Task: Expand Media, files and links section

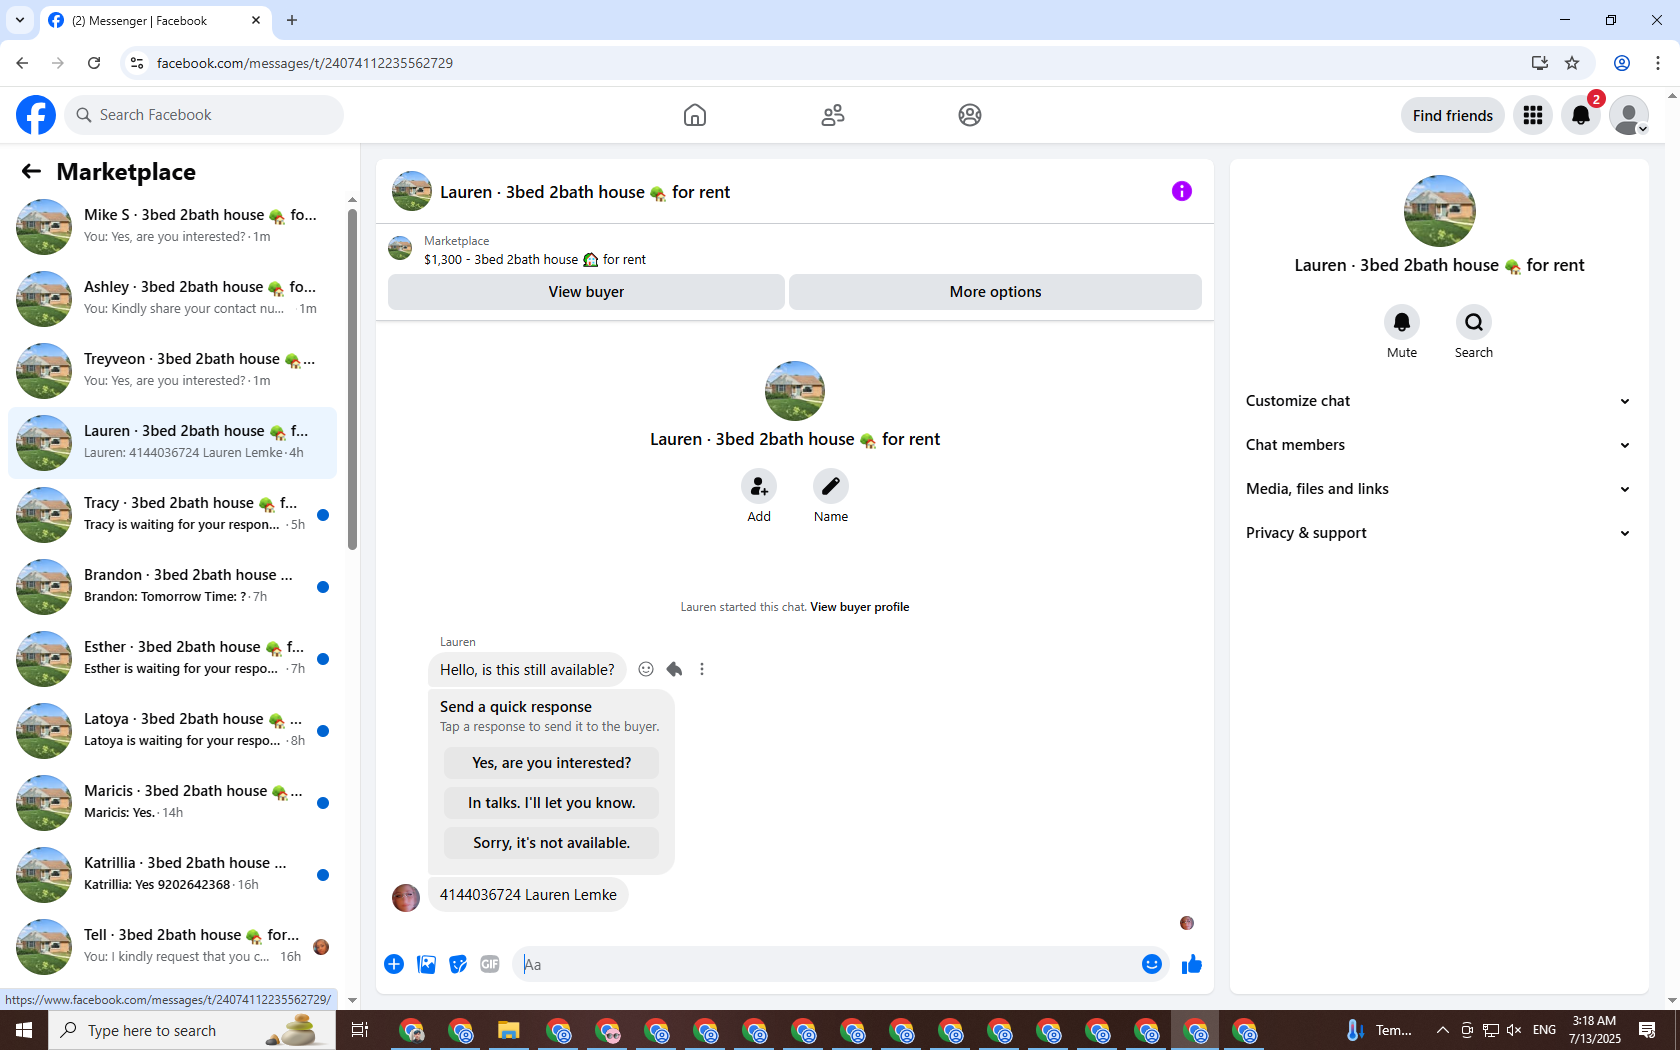Action: [x=1439, y=489]
